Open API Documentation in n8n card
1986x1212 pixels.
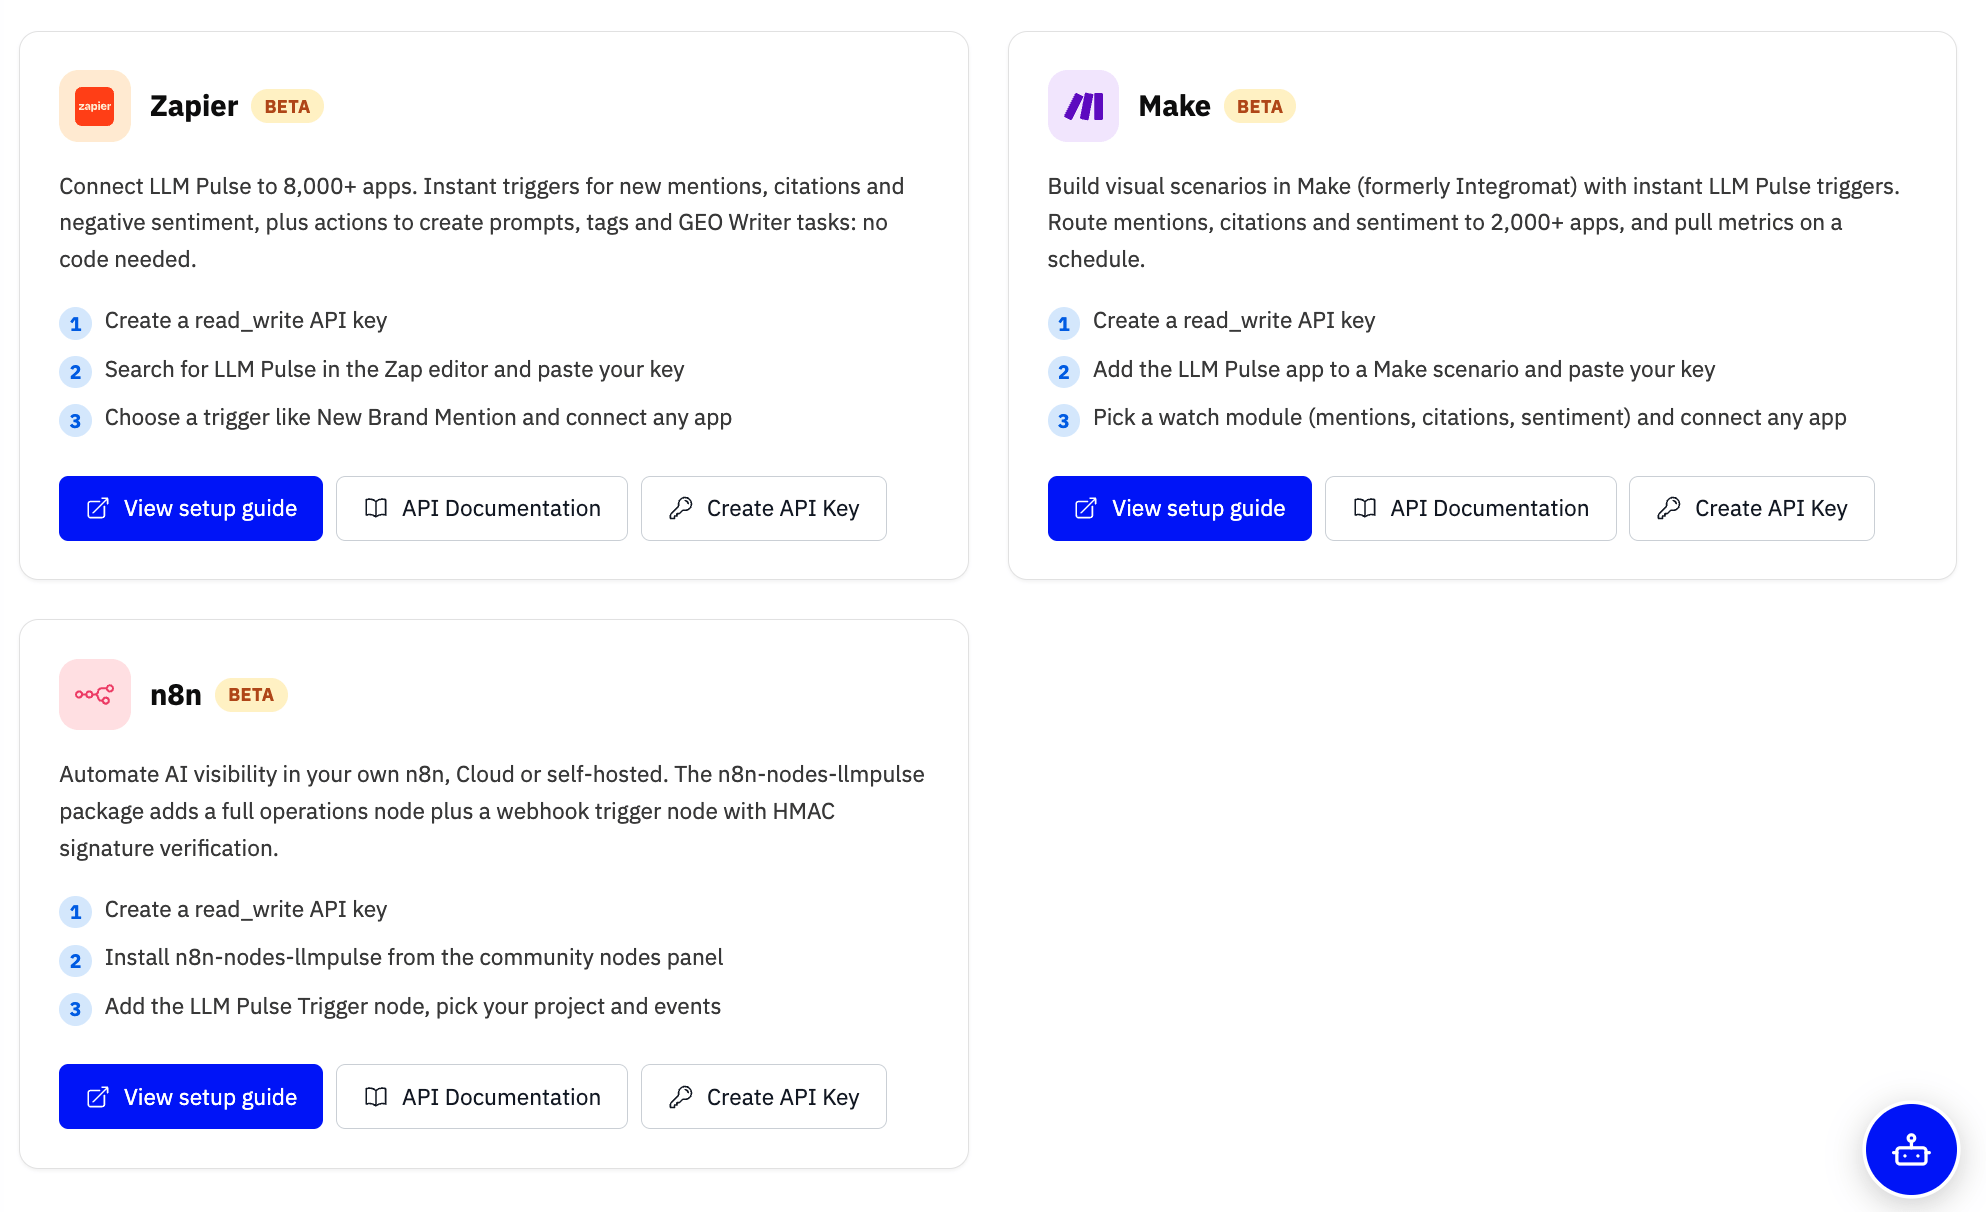(482, 1097)
